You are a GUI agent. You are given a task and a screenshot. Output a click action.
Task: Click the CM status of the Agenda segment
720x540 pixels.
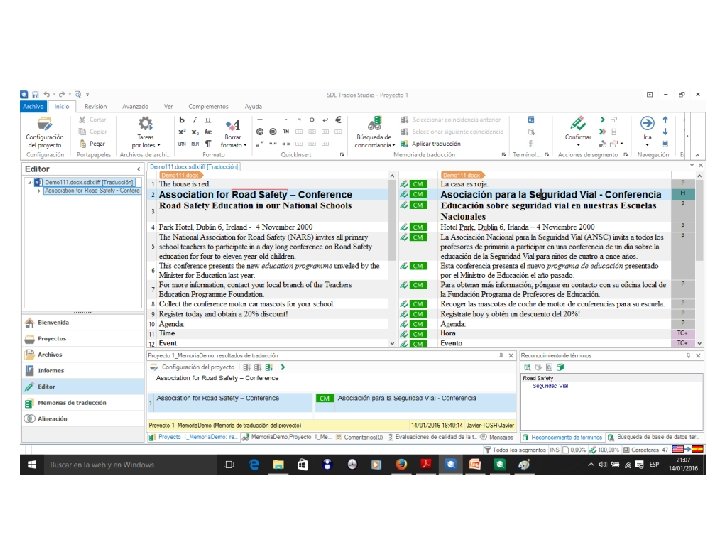pos(418,324)
